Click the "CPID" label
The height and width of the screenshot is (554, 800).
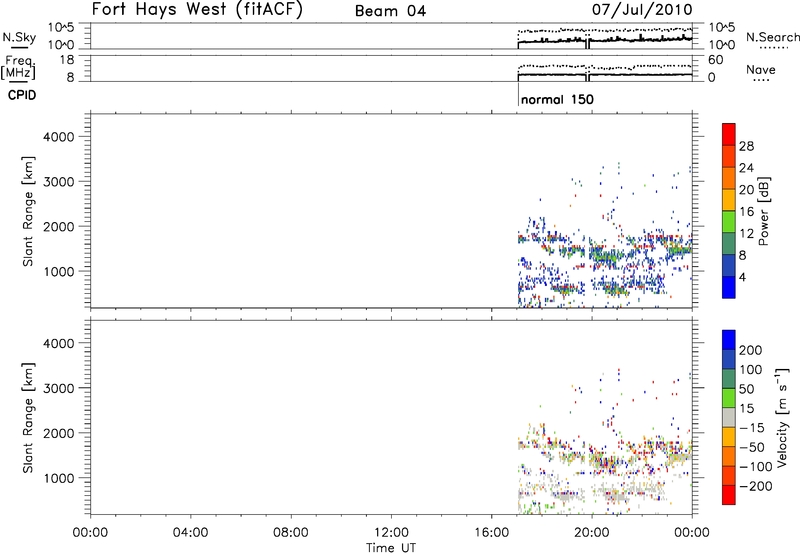click(x=22, y=95)
